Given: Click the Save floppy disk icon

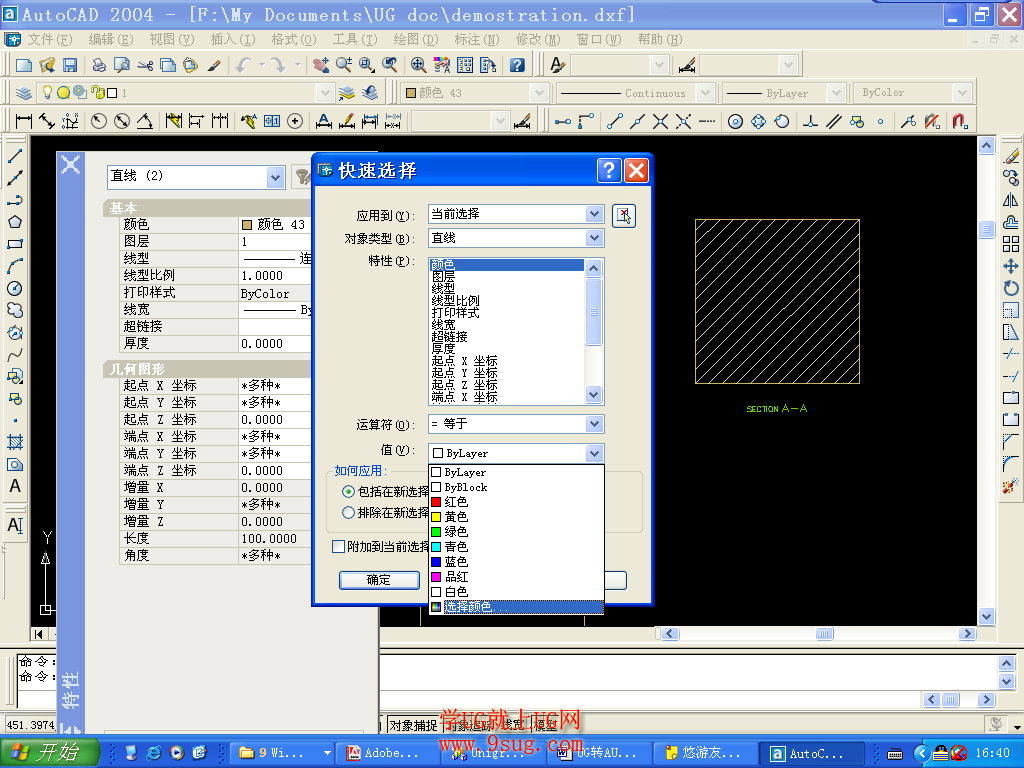Looking at the screenshot, I should click(70, 65).
